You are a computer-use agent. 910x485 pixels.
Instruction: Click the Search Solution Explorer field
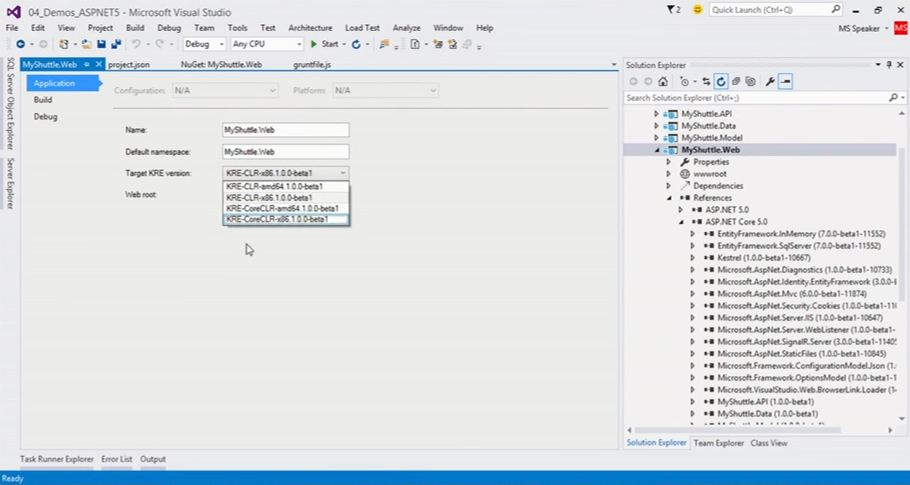click(756, 98)
